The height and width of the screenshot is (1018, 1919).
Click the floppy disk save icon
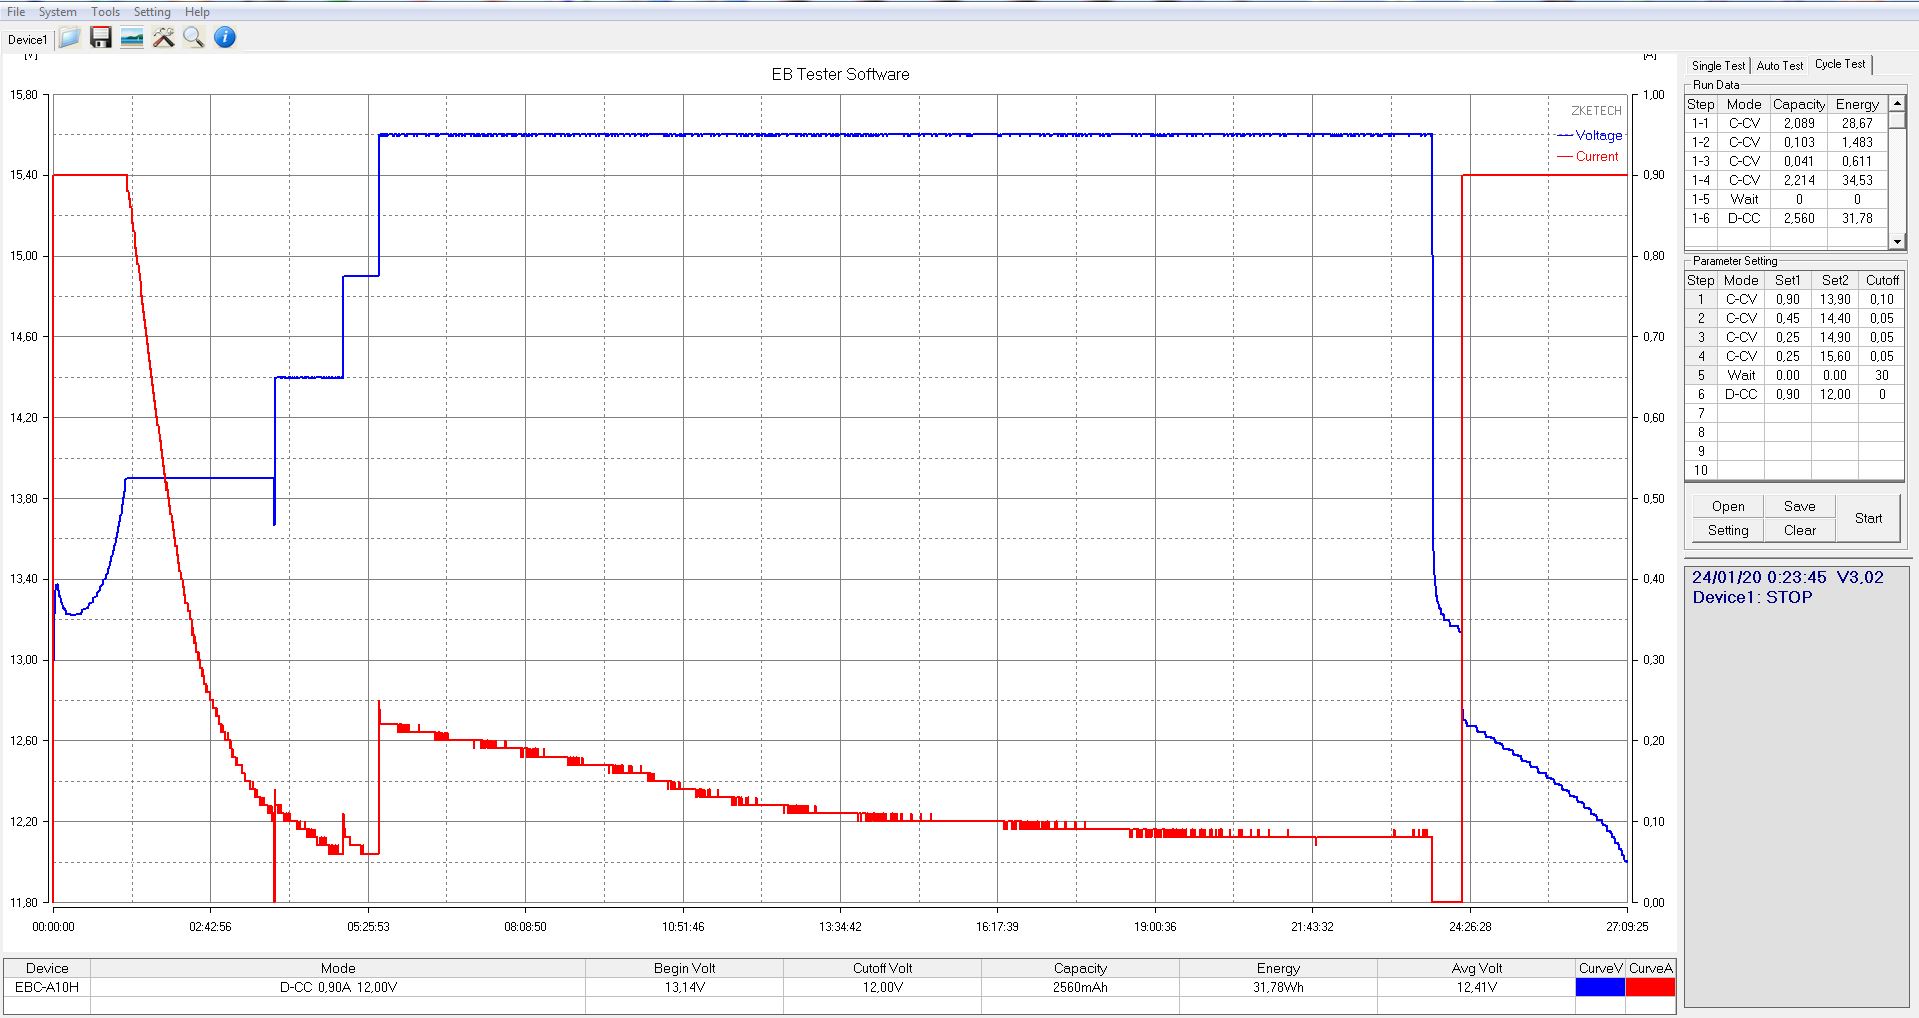pos(100,38)
